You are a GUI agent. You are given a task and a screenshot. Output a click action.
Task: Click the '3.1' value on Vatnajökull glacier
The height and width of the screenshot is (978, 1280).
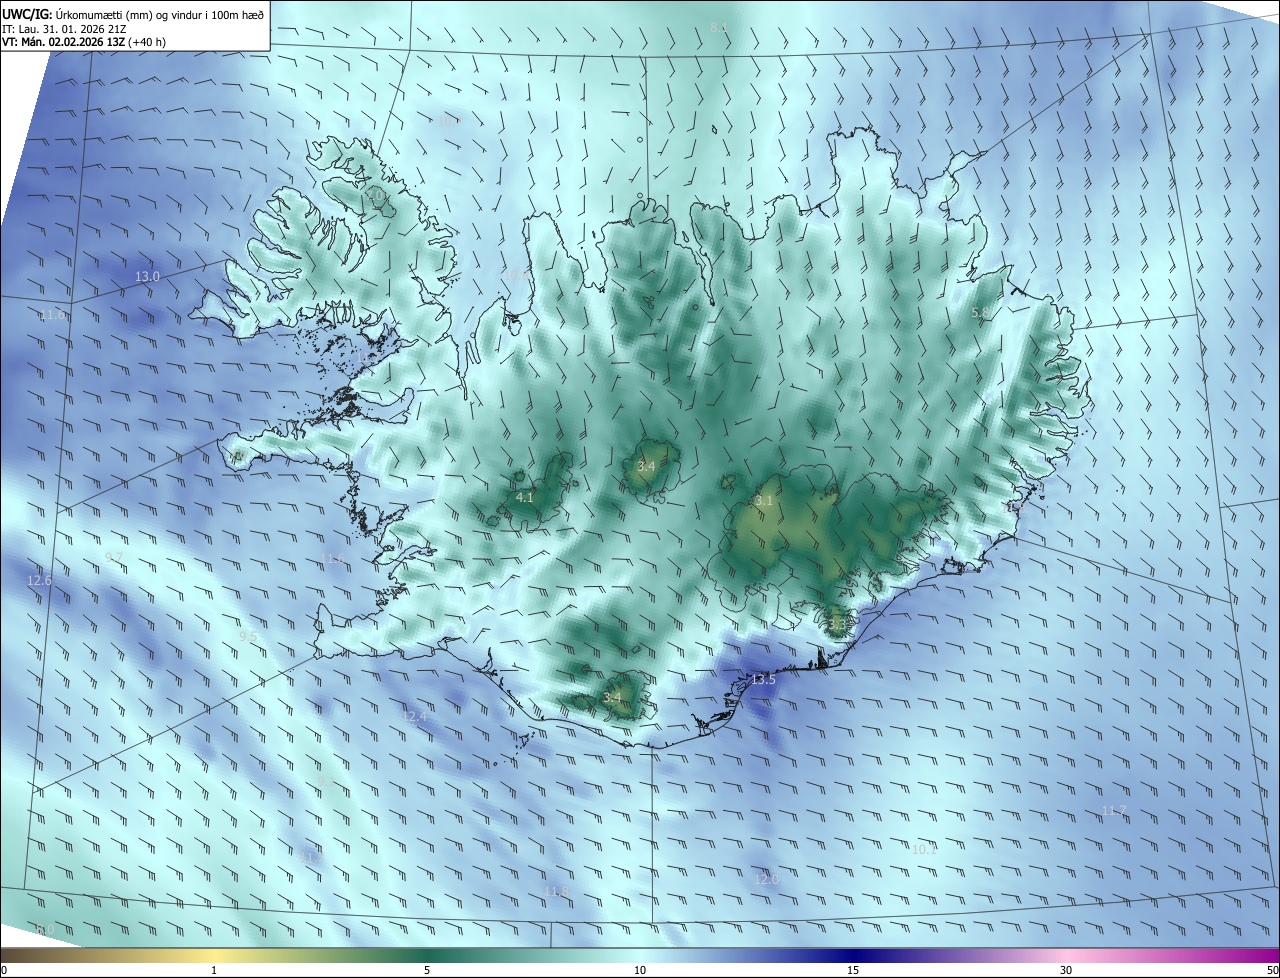[764, 500]
